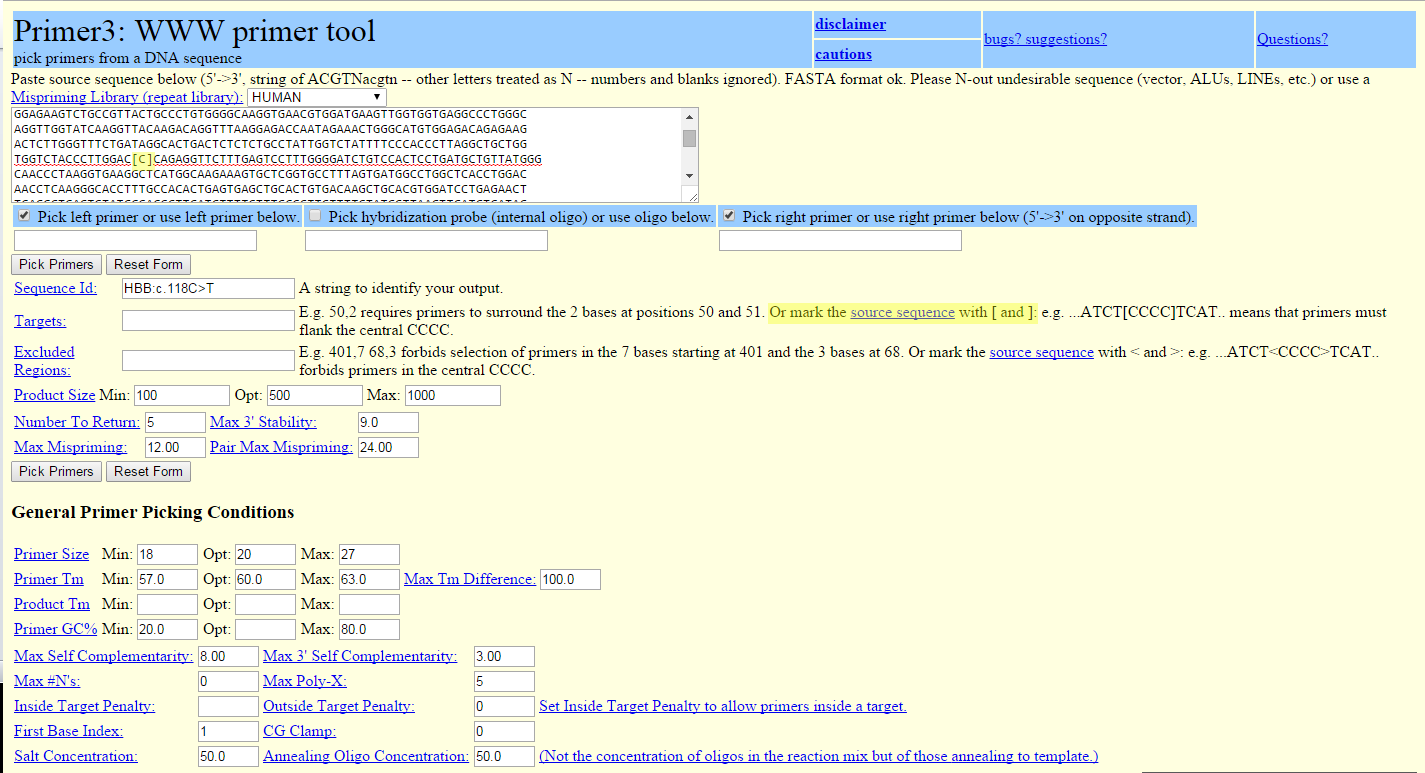Open the Excluded Regions help link

click(x=44, y=361)
